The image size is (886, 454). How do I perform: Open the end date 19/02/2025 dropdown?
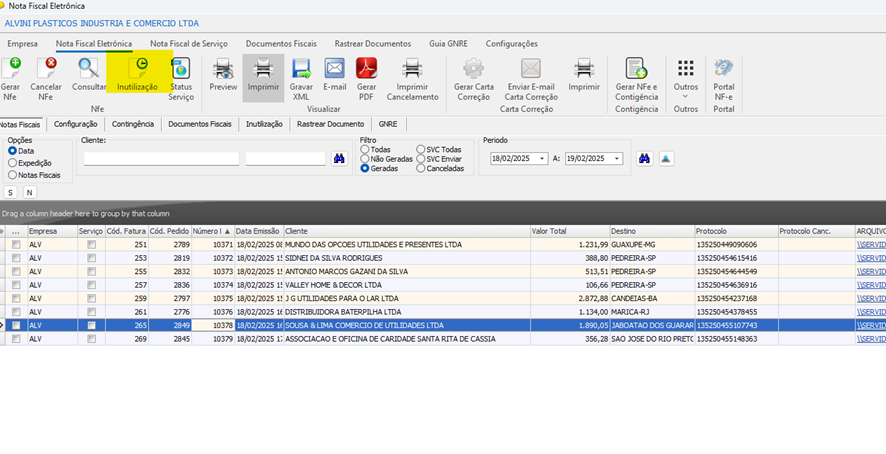pyautogui.click(x=617, y=159)
